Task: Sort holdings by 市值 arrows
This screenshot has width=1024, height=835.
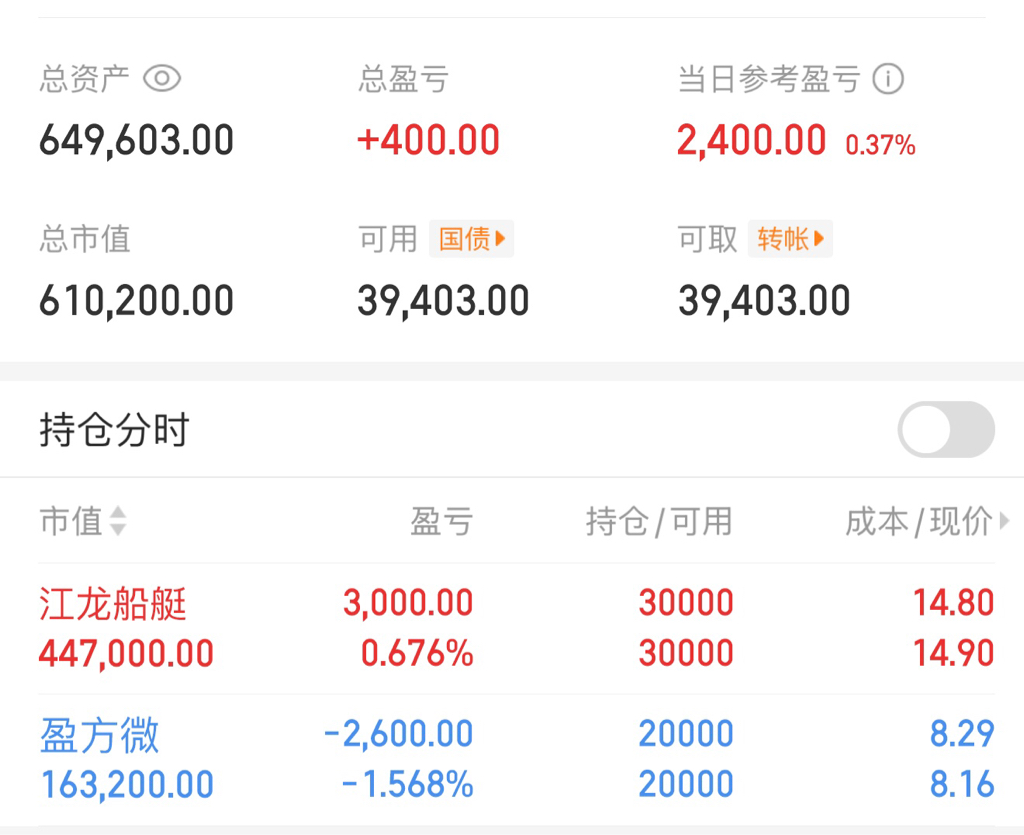Action: (x=118, y=521)
